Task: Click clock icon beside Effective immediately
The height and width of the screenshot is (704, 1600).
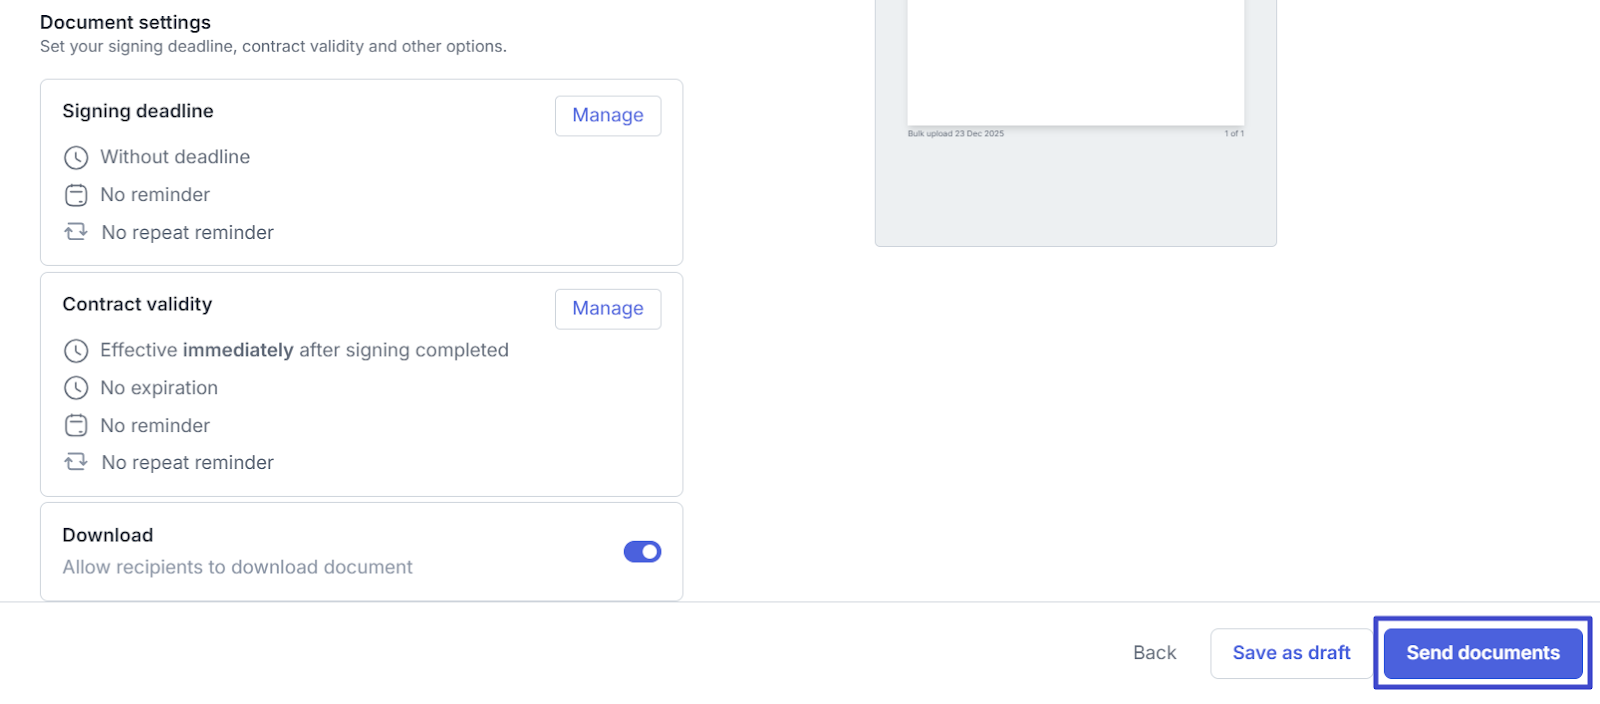Action: (76, 351)
